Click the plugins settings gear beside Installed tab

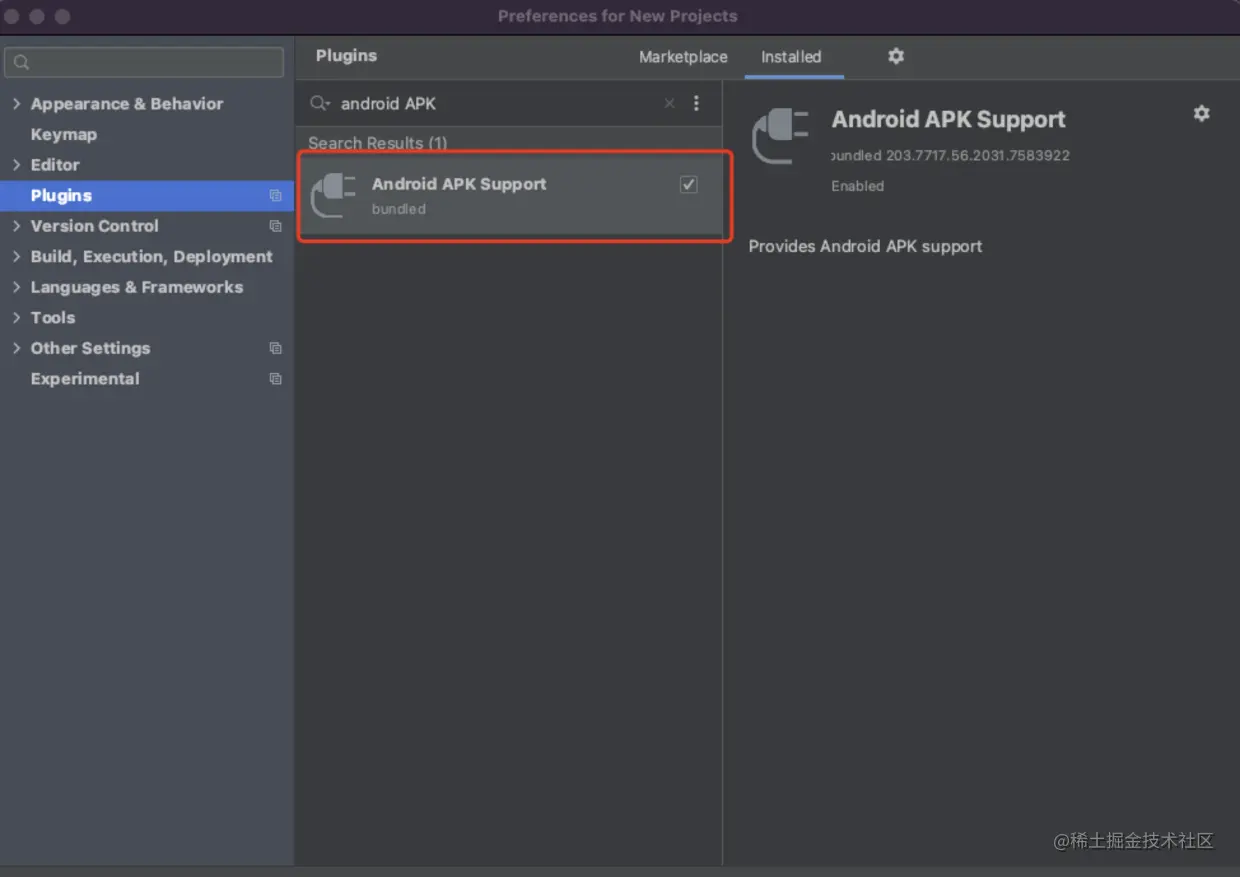(896, 56)
